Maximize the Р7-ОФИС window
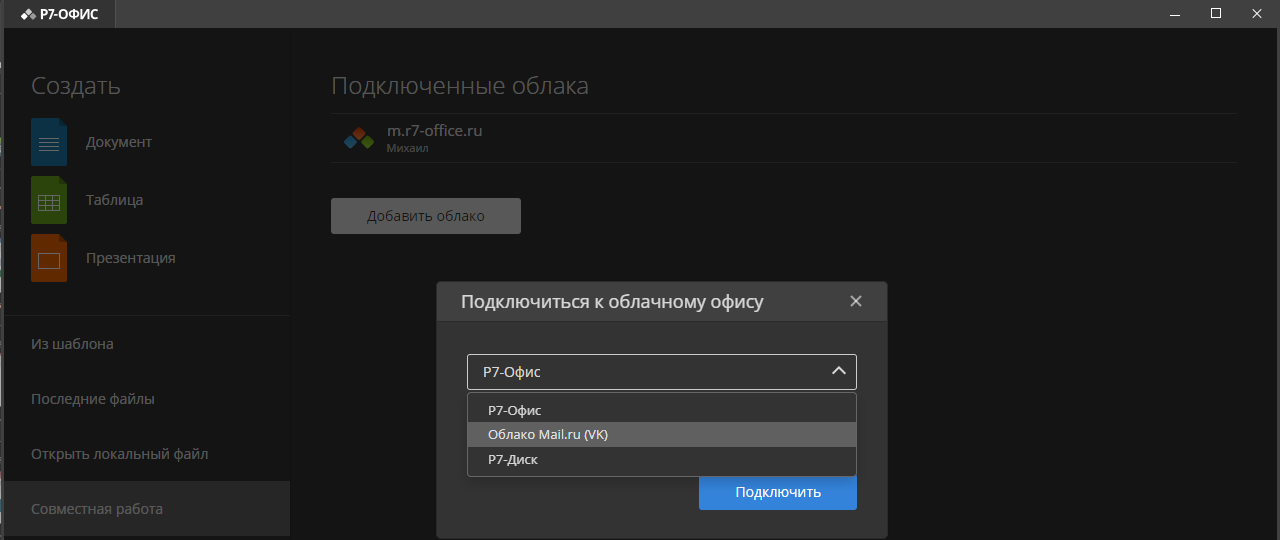This screenshot has height=540, width=1280. point(1216,13)
